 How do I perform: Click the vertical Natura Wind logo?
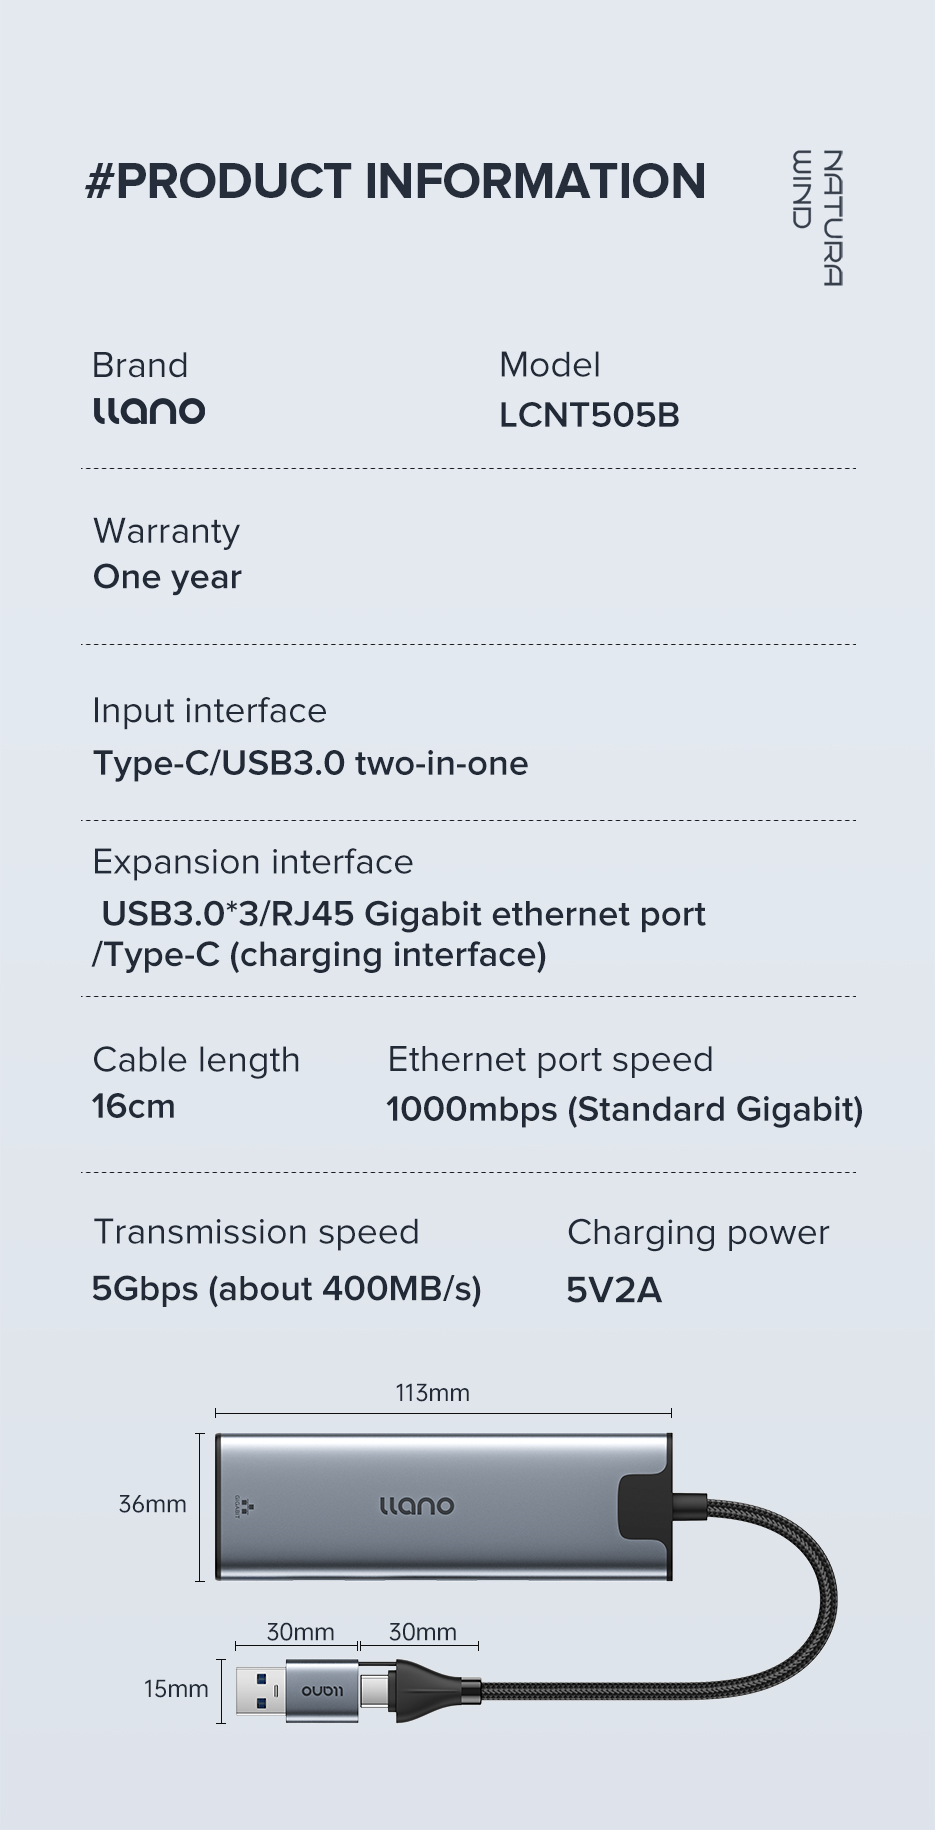(818, 217)
